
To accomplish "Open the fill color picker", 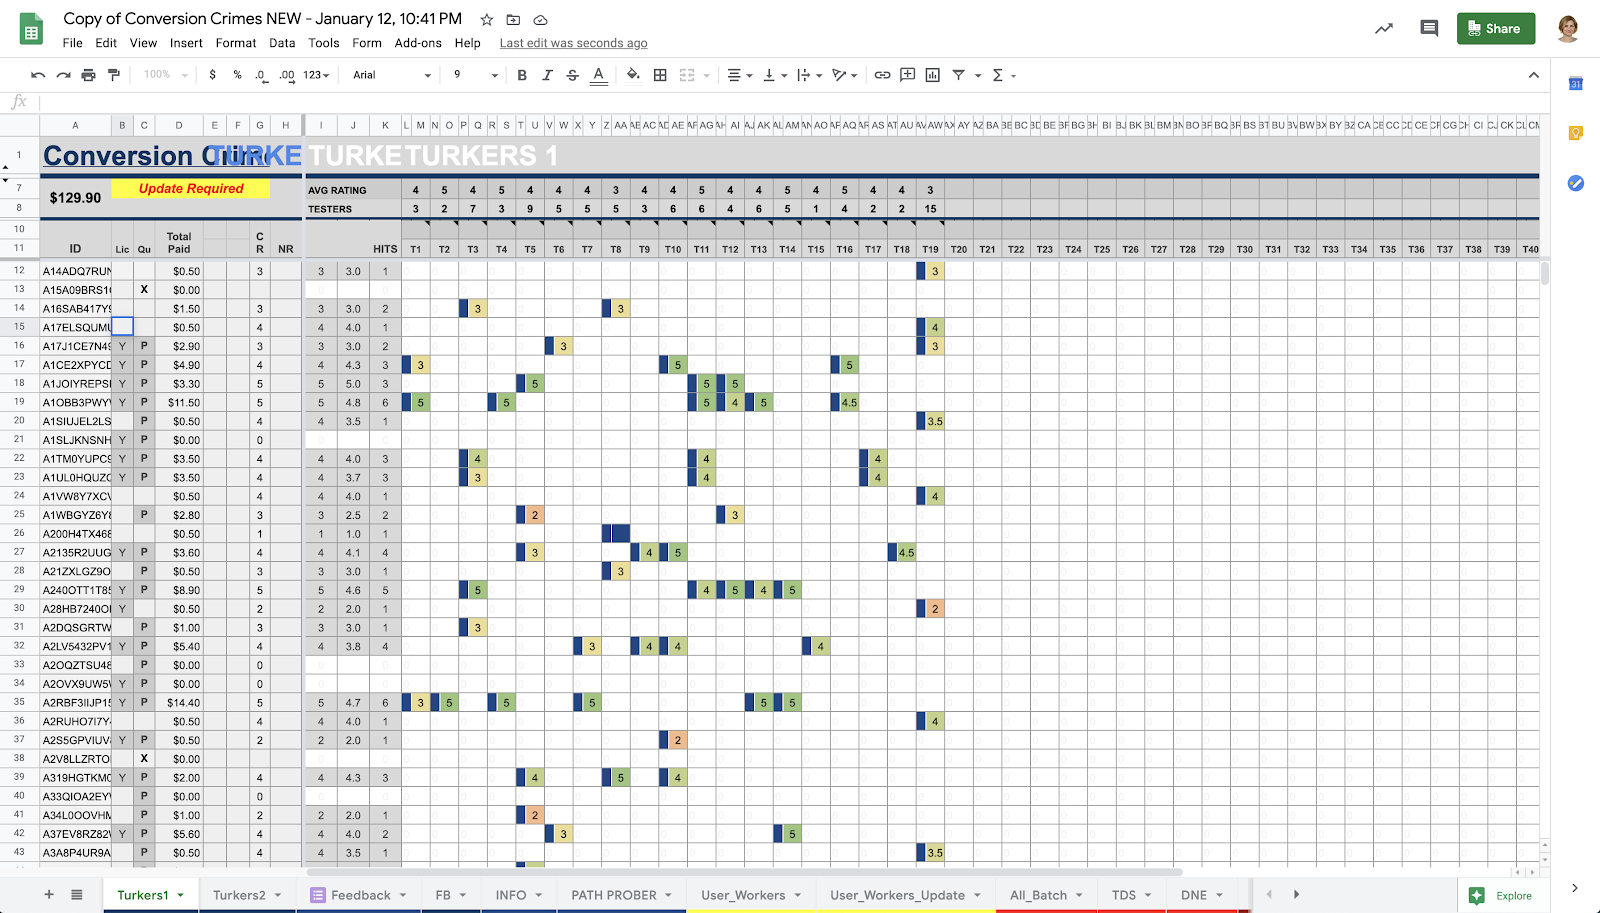I will click(x=633, y=75).
